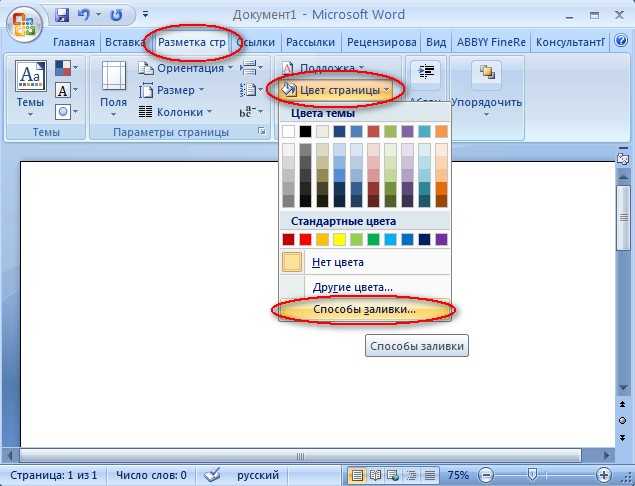Switch to the Рассылки tab
This screenshot has height=486, width=635.
click(311, 42)
